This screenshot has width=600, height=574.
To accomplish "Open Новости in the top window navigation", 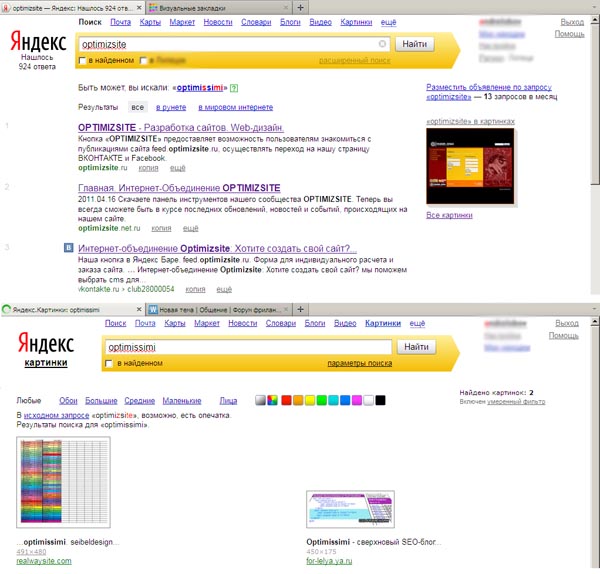I will (x=218, y=22).
